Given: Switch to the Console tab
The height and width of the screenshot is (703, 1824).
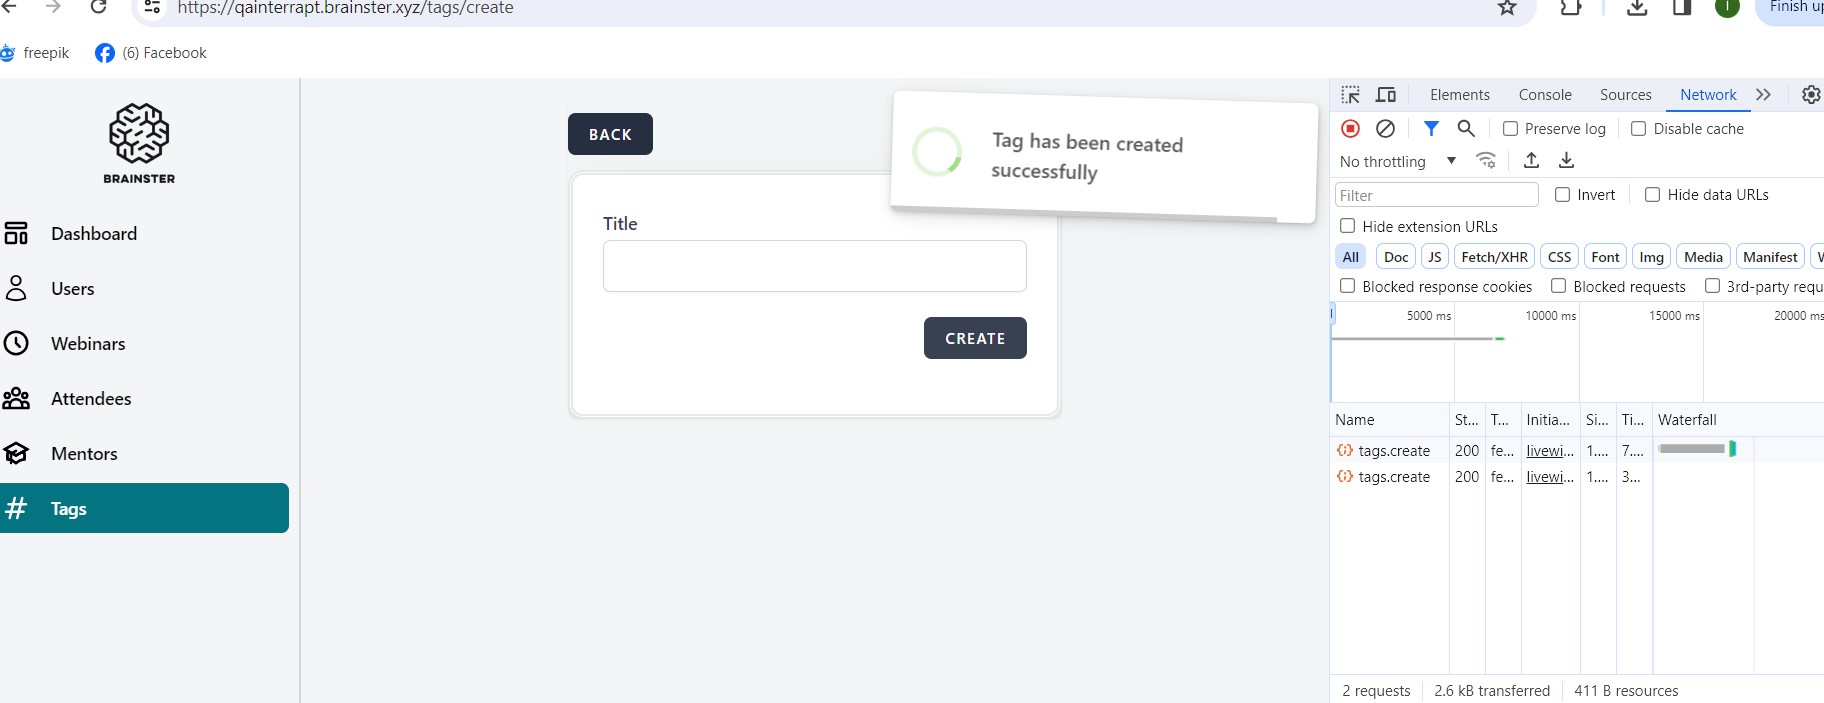Looking at the screenshot, I should [1545, 95].
